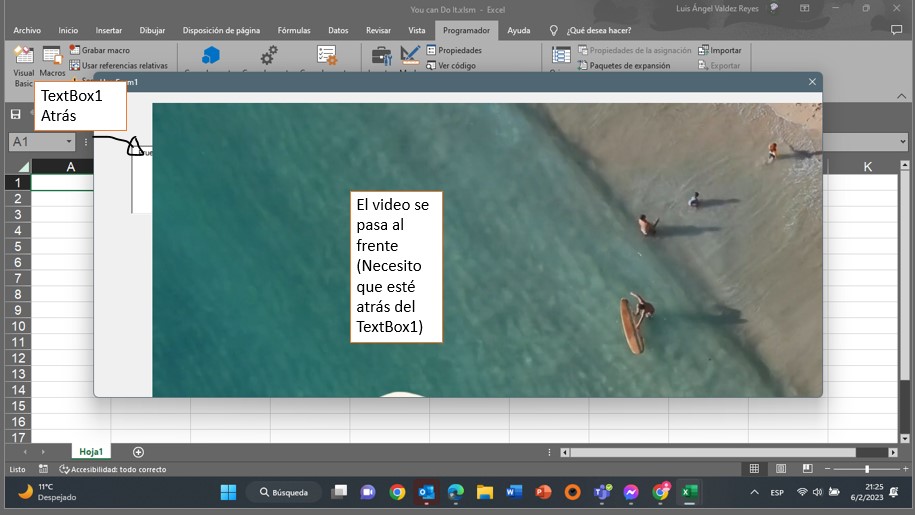Image resolution: width=915 pixels, height=515 pixels.
Task: Switch to the Disposición de página tab
Action: click(221, 30)
